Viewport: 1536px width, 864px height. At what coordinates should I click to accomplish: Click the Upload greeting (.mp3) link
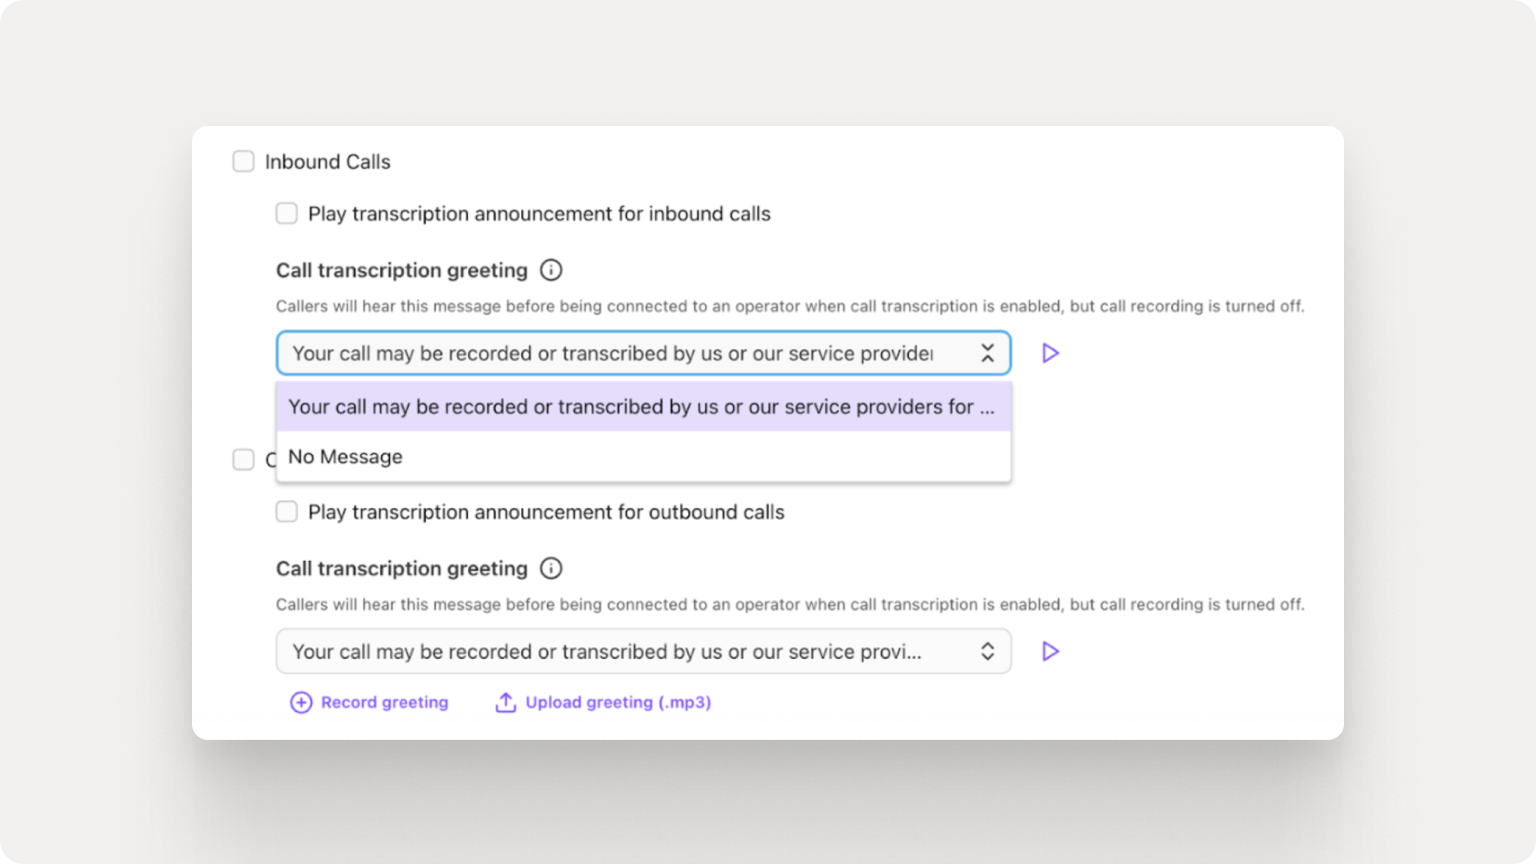(618, 702)
